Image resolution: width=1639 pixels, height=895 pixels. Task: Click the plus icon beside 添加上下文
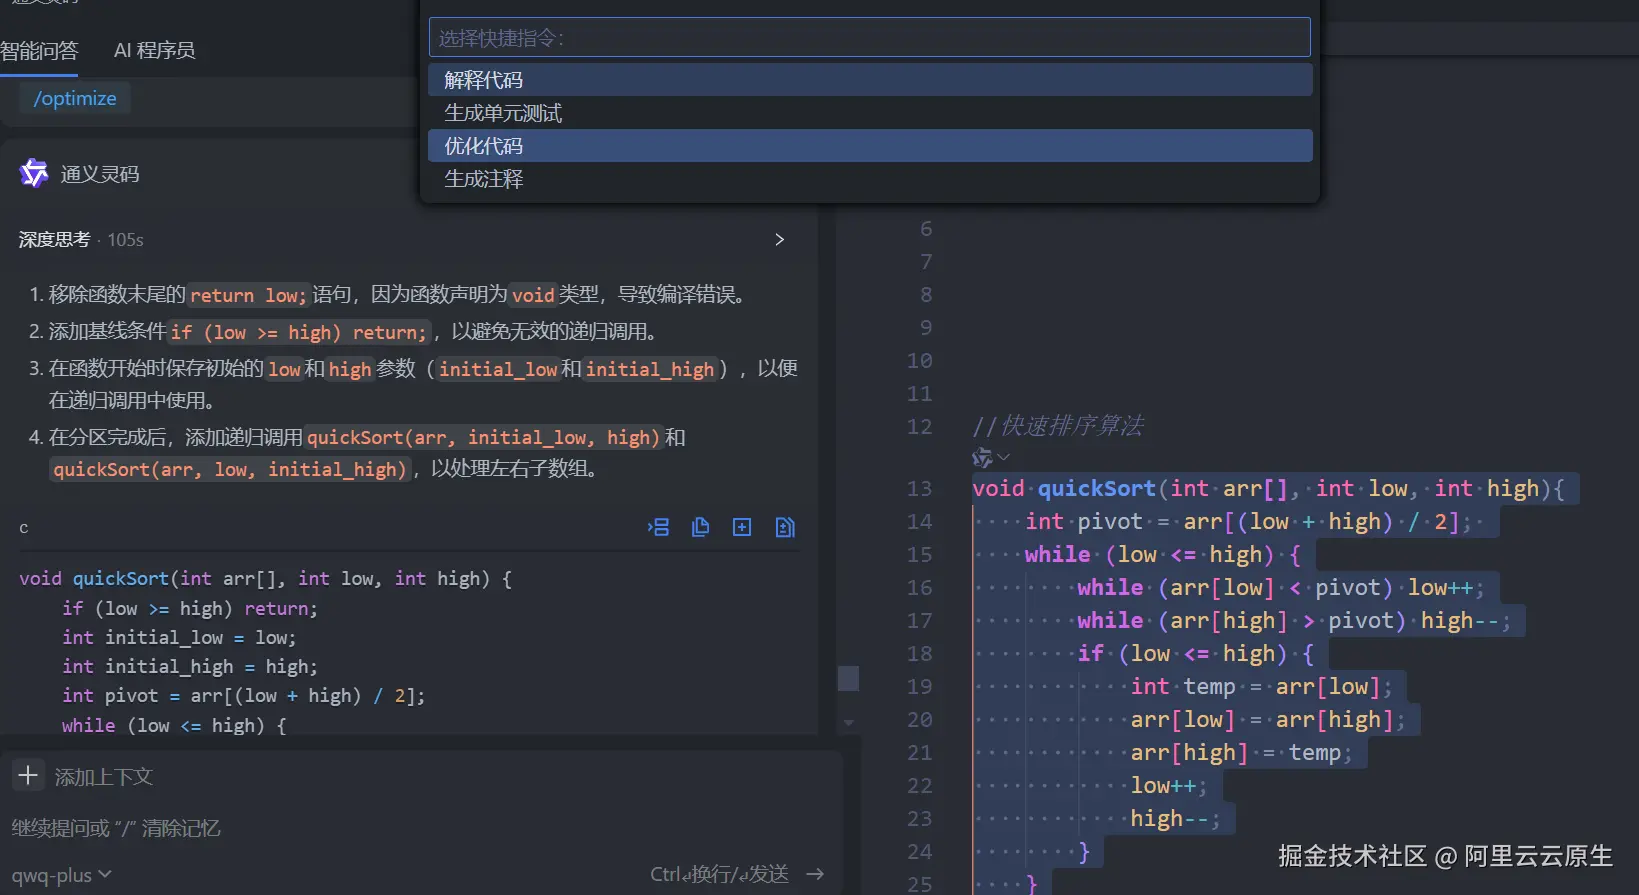(28, 775)
